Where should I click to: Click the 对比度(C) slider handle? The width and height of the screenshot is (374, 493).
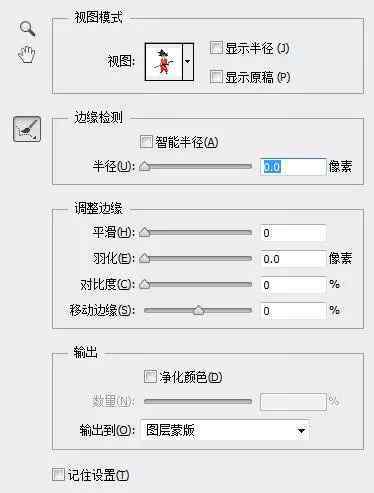point(145,284)
